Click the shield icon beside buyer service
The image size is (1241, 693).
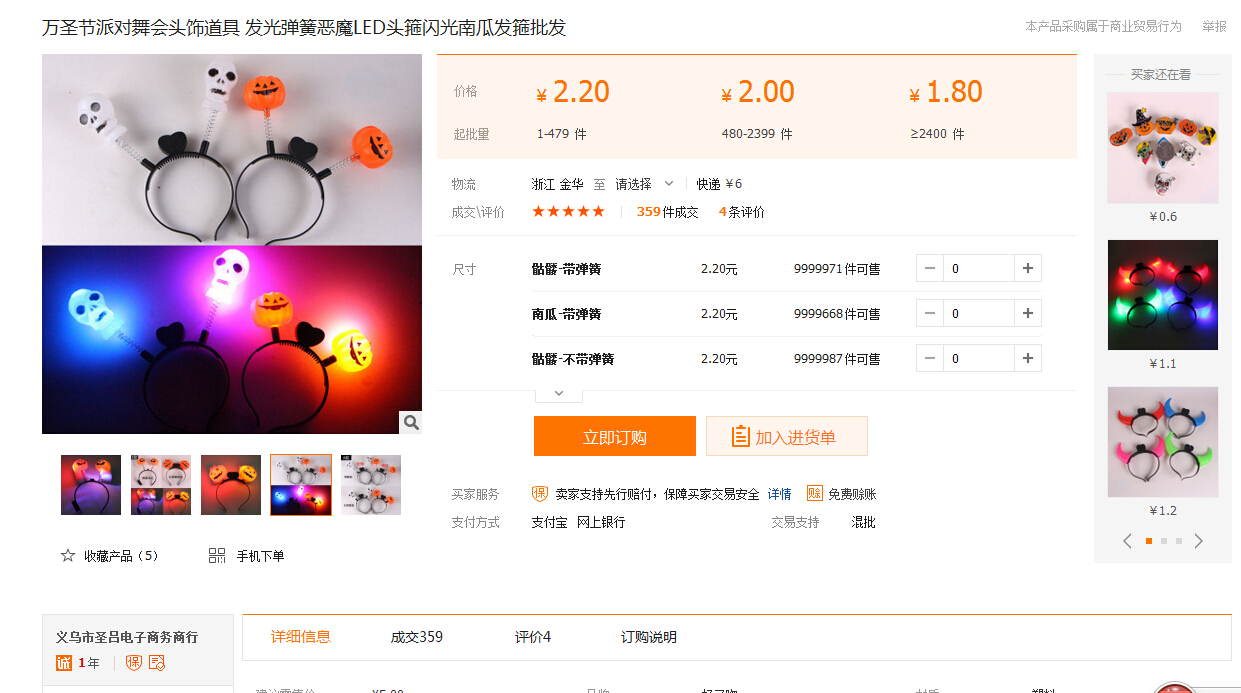539,494
